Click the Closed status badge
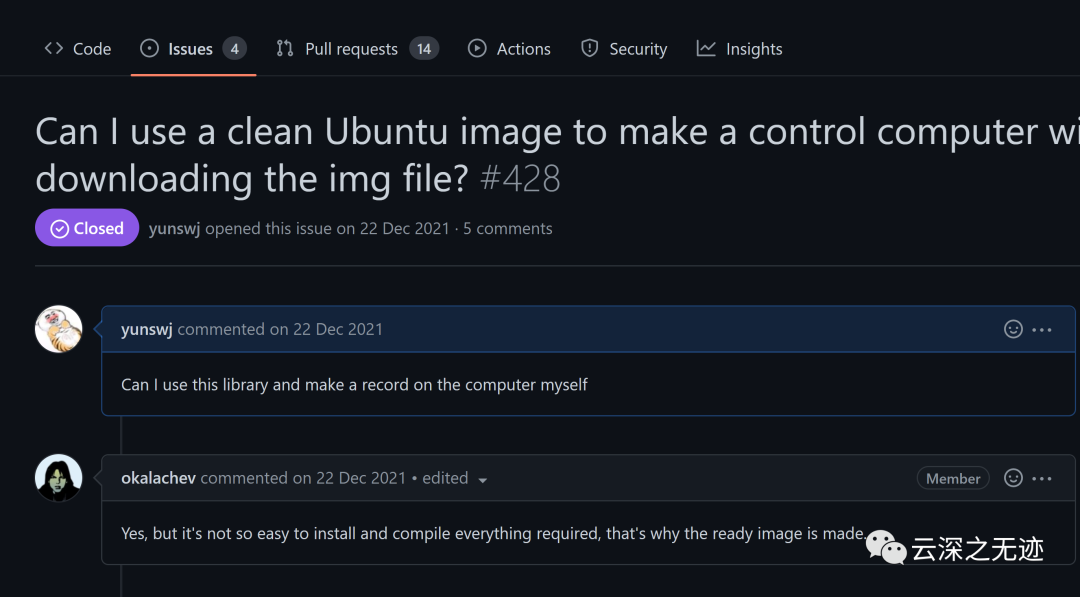 tap(87, 228)
